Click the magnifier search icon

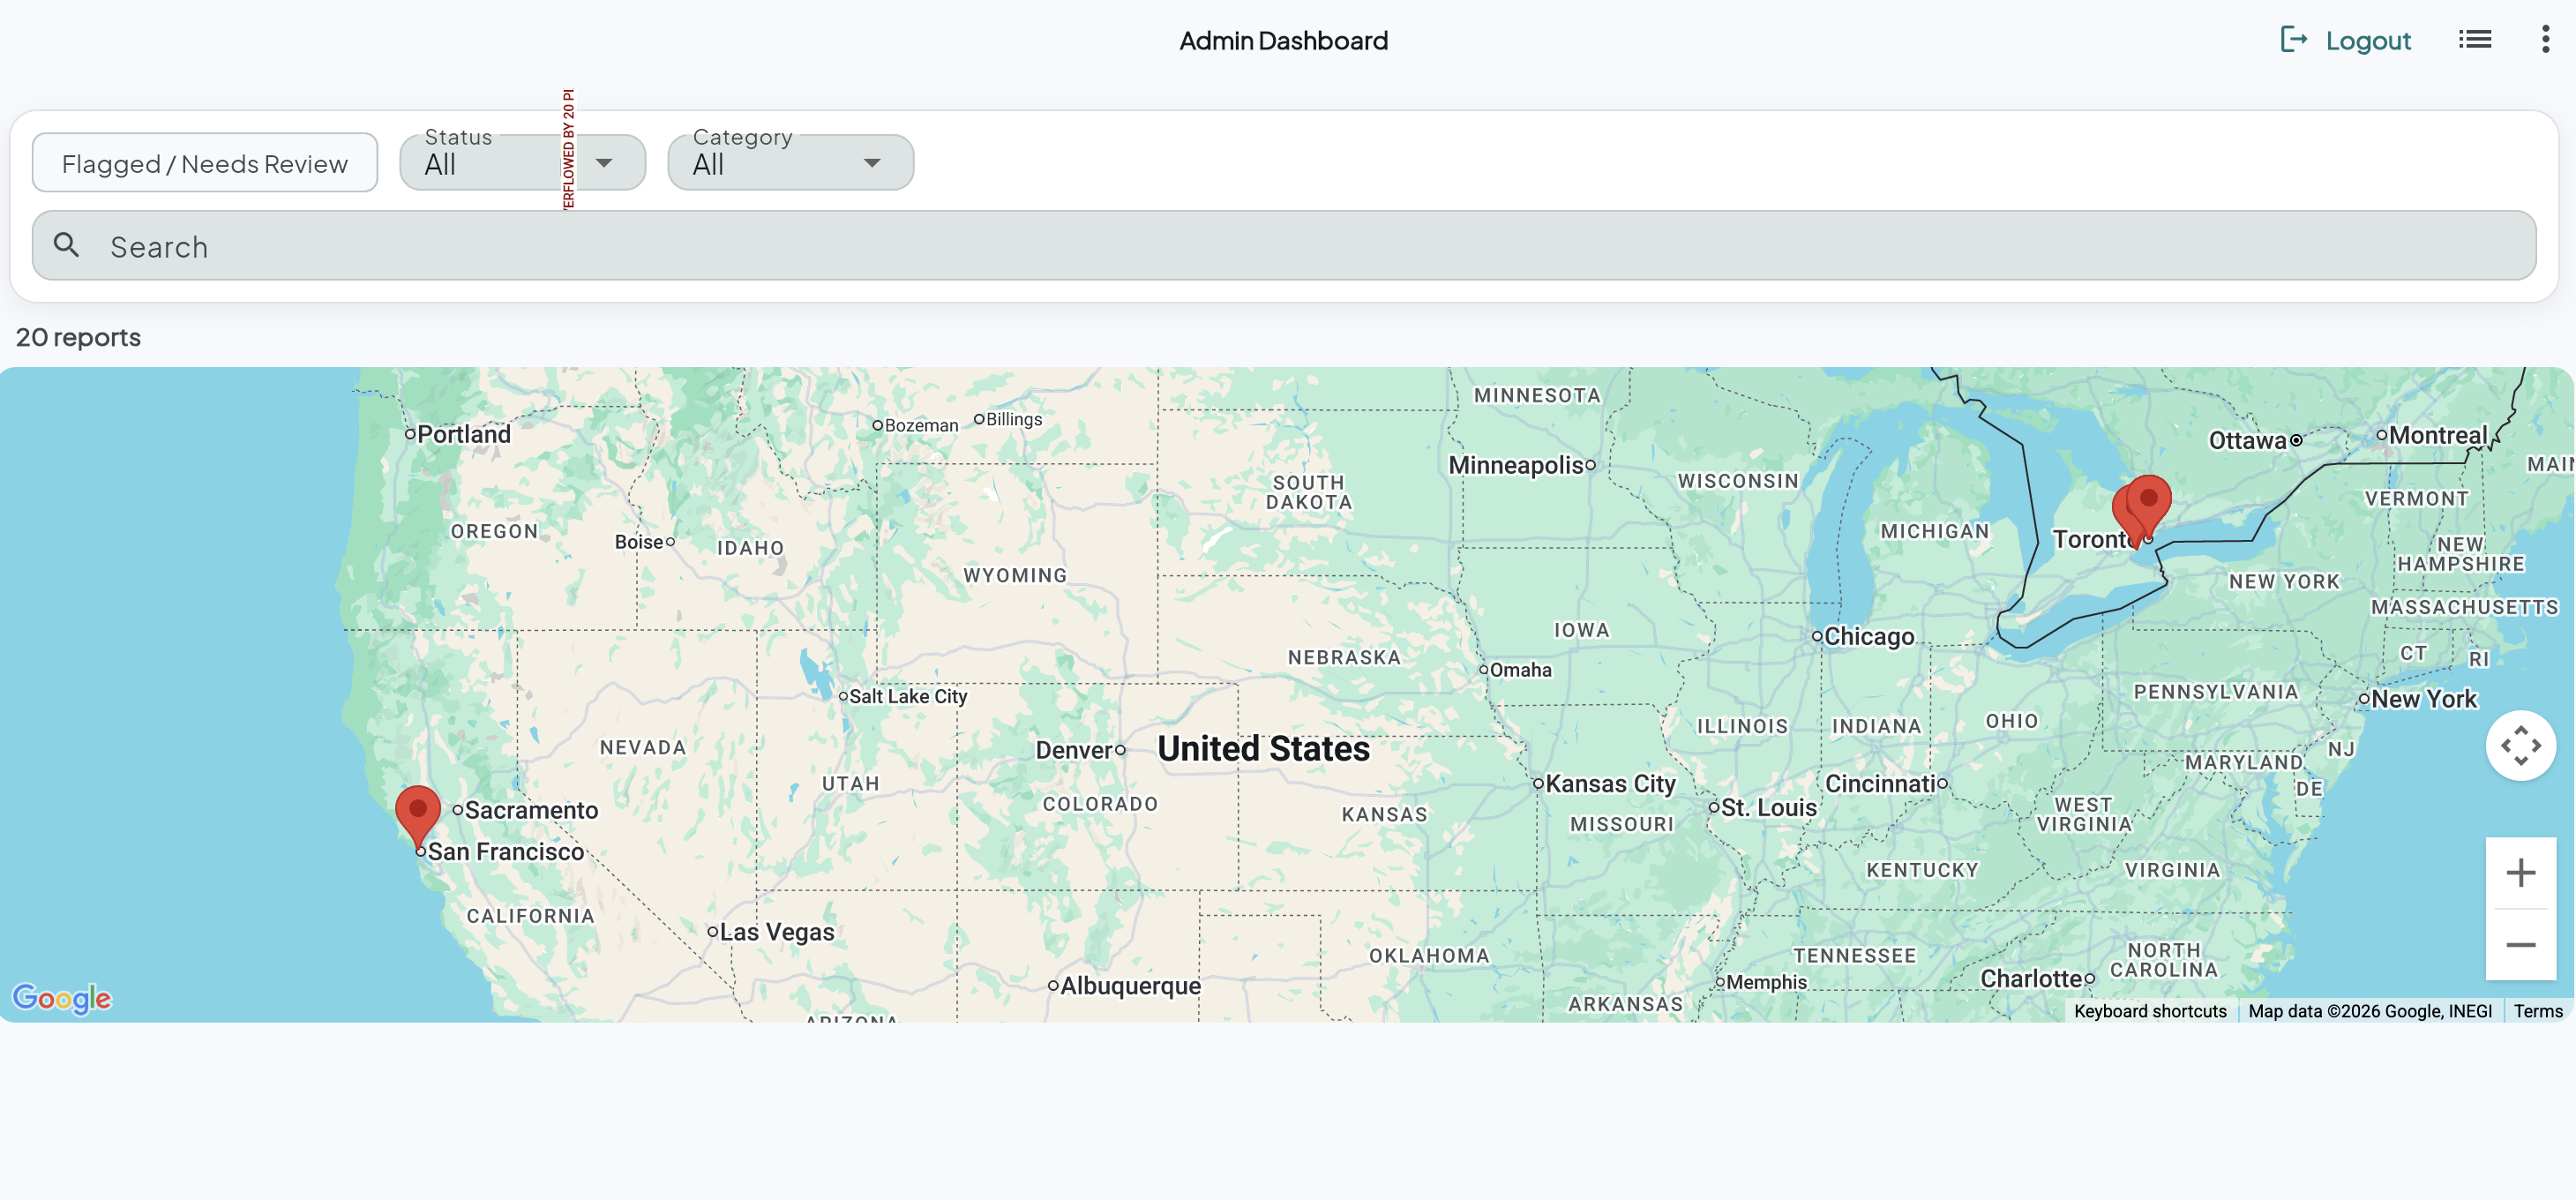click(67, 245)
